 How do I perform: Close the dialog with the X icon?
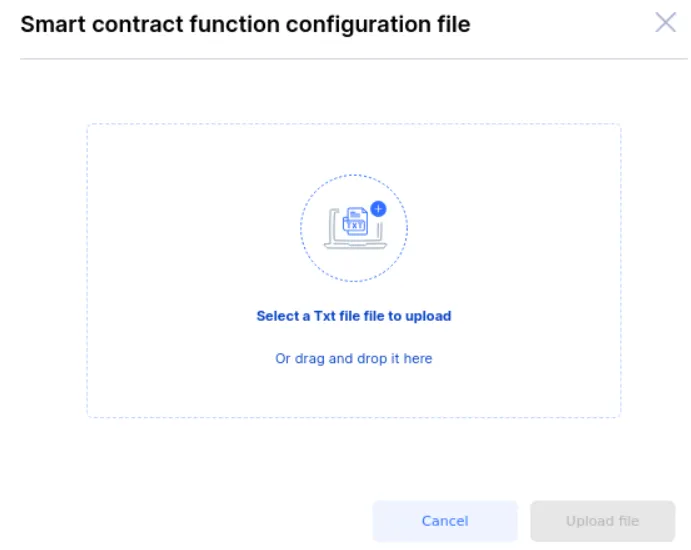(x=665, y=22)
